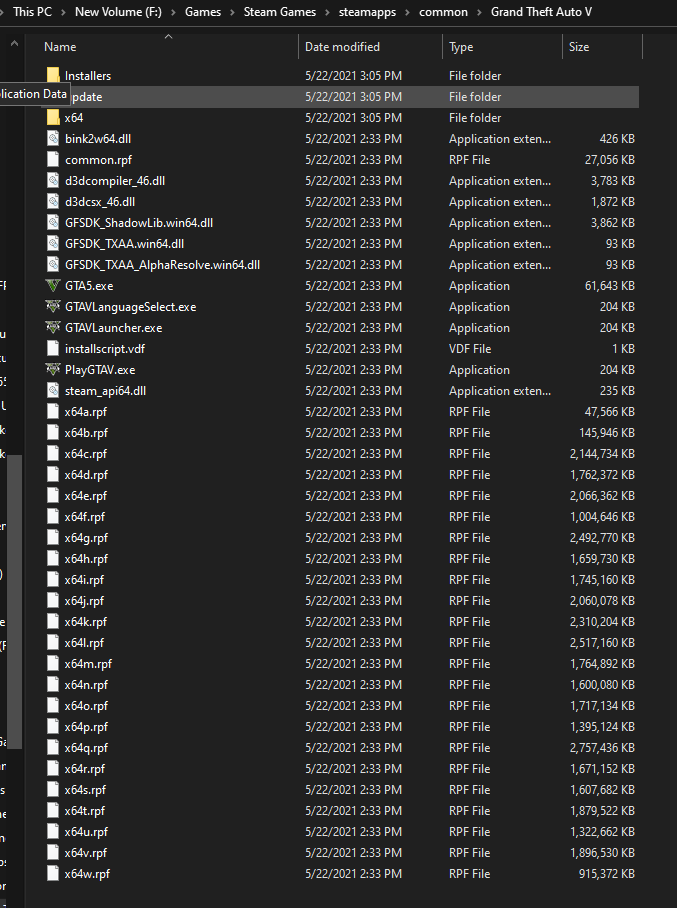Select the file named x64s.rpf
The height and width of the screenshot is (908, 677).
coord(85,790)
